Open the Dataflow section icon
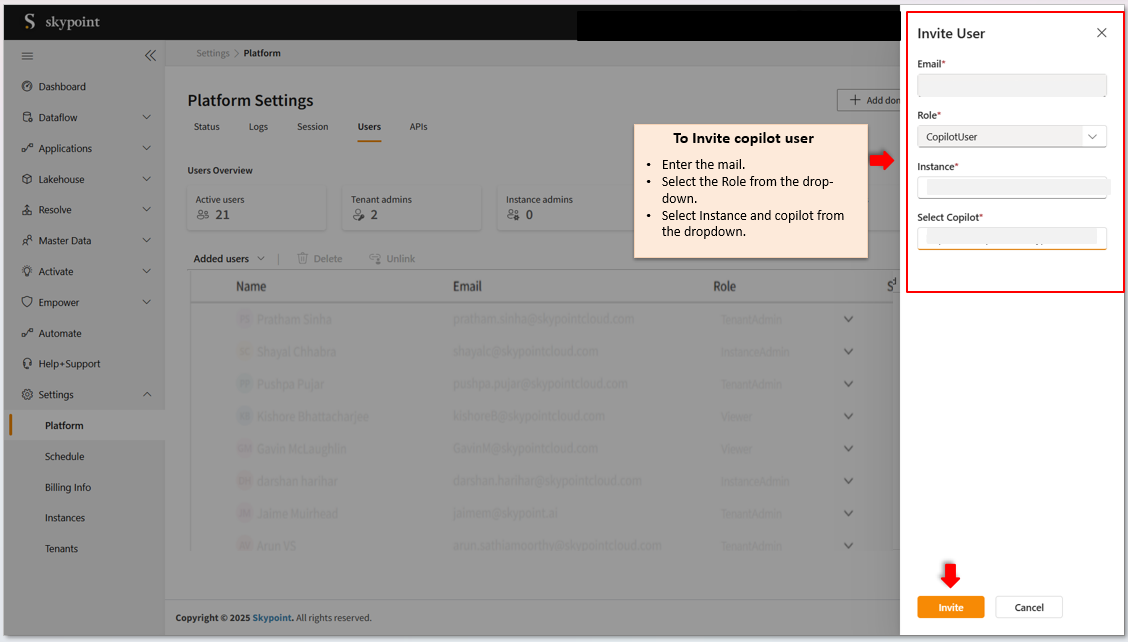Viewport: 1128px width, 642px height. pos(27,117)
